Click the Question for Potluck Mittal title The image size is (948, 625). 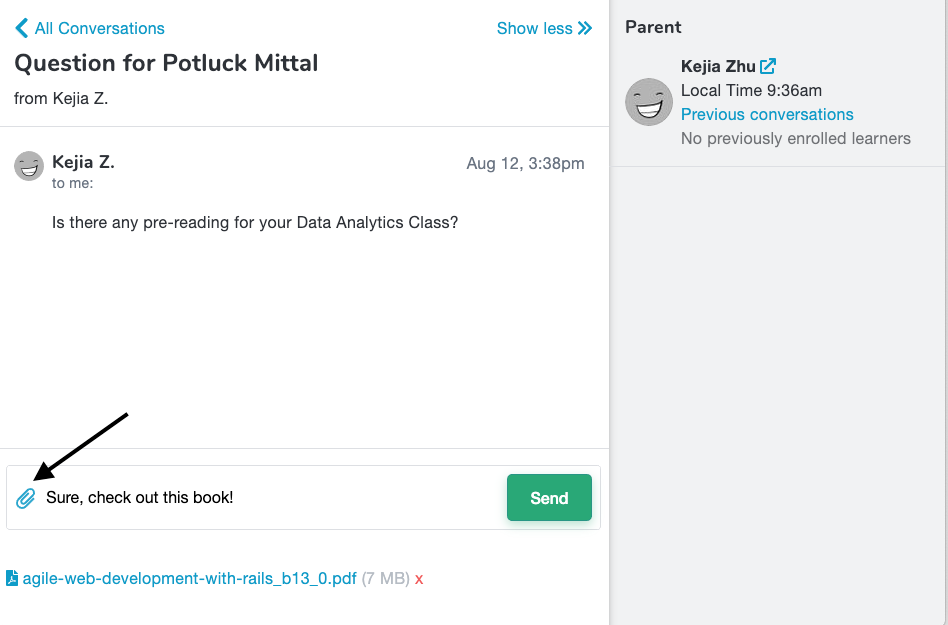click(166, 63)
